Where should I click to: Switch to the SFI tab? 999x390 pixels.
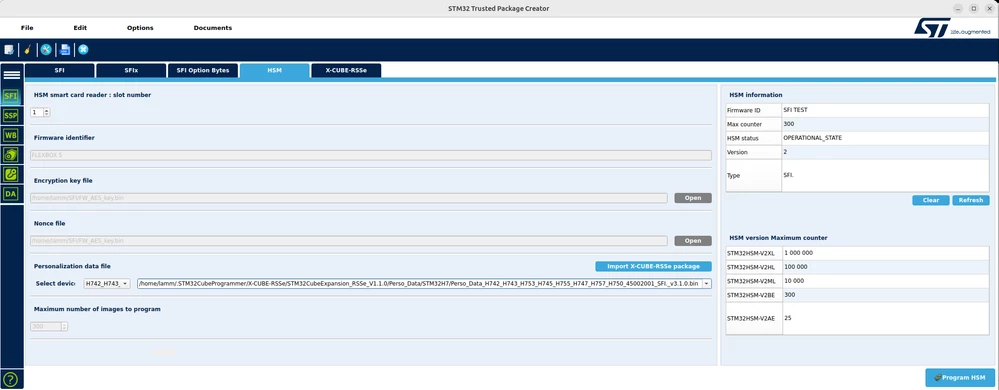pyautogui.click(x=59, y=71)
